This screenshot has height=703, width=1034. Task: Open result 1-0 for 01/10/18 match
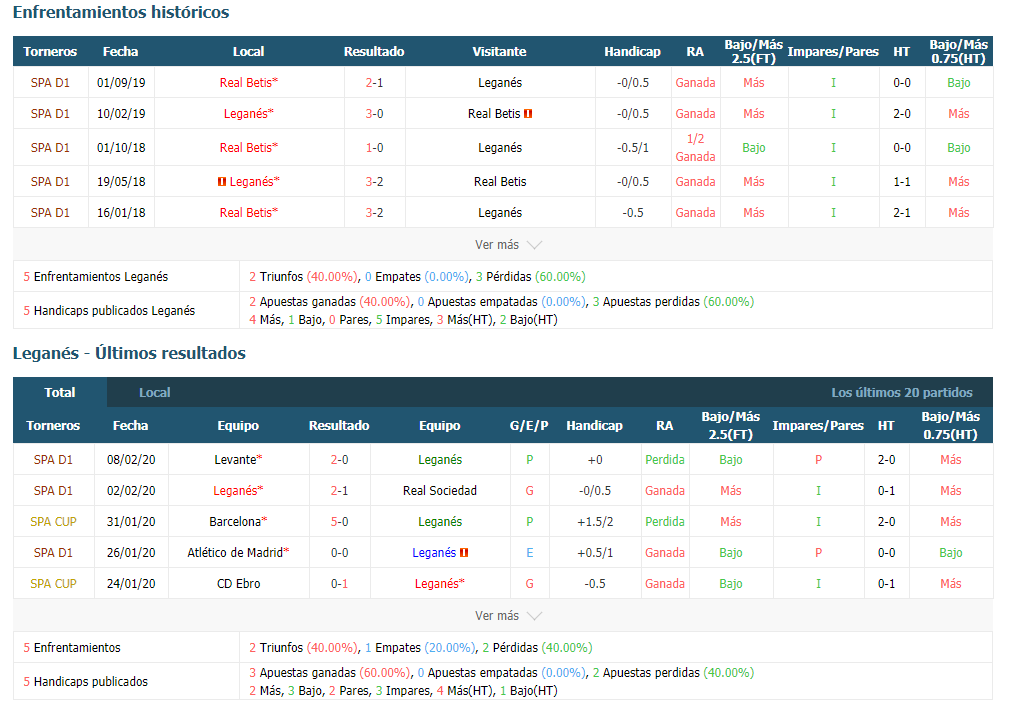374,148
